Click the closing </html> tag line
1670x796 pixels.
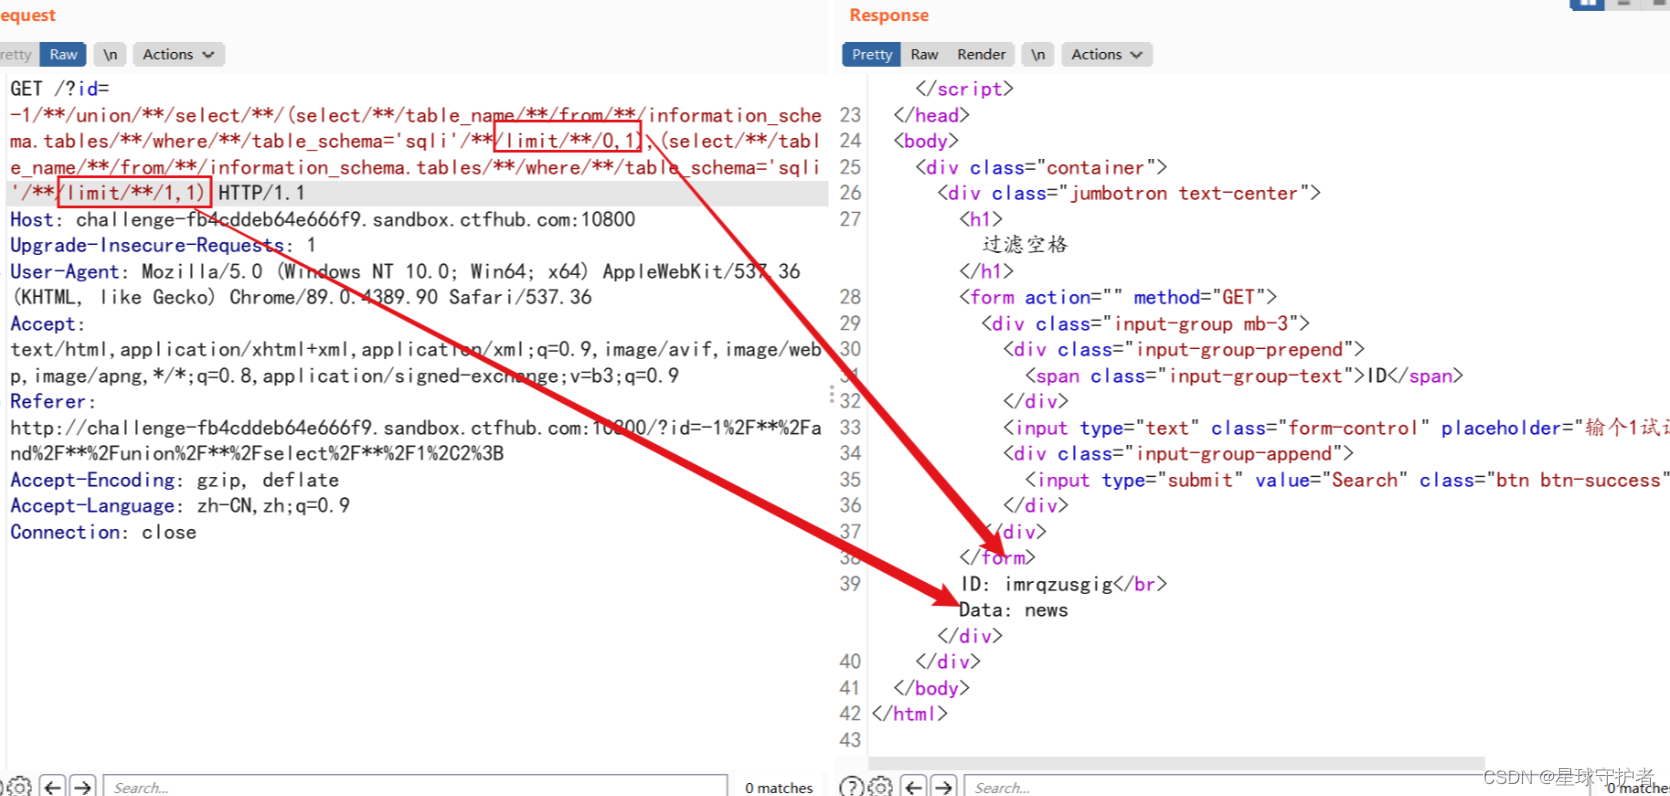pyautogui.click(x=910, y=714)
